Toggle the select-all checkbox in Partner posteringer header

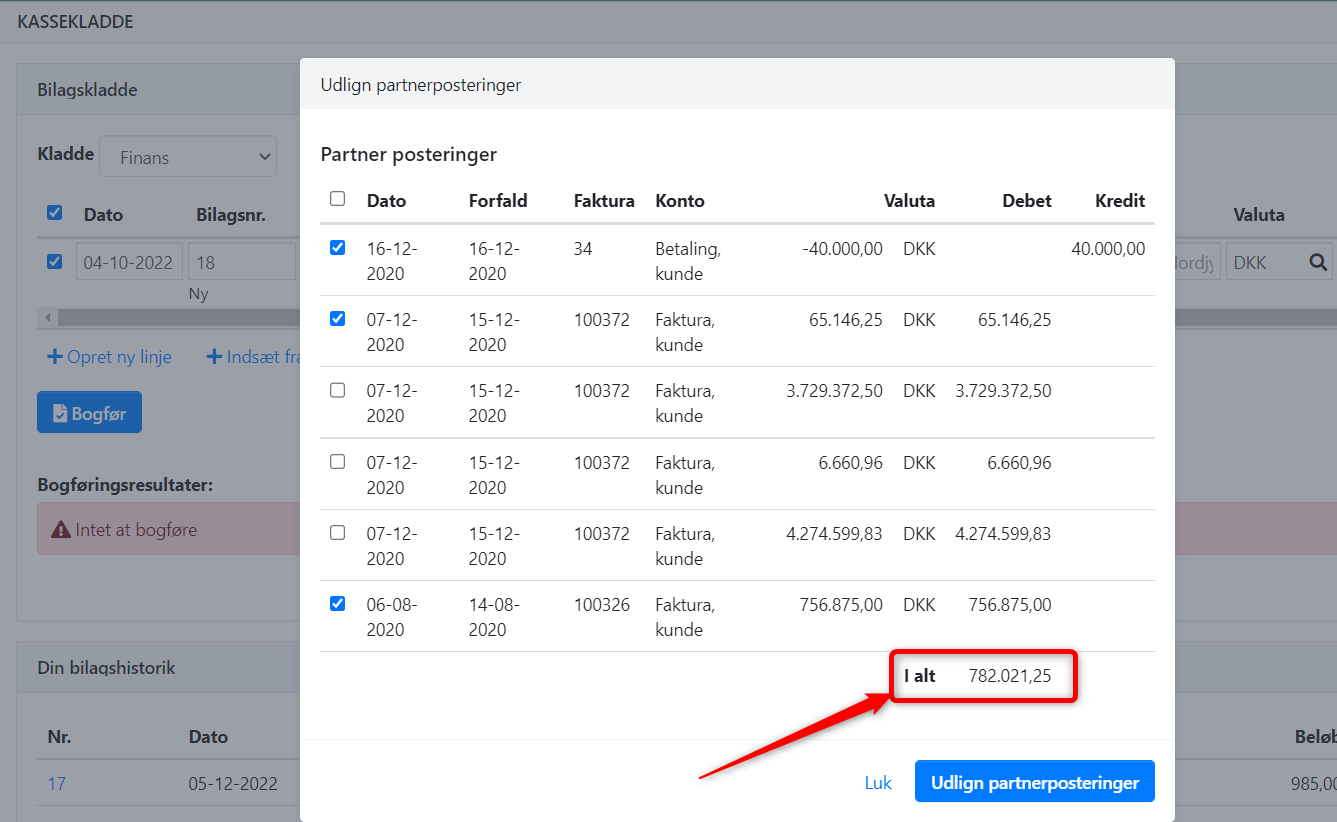coord(338,199)
